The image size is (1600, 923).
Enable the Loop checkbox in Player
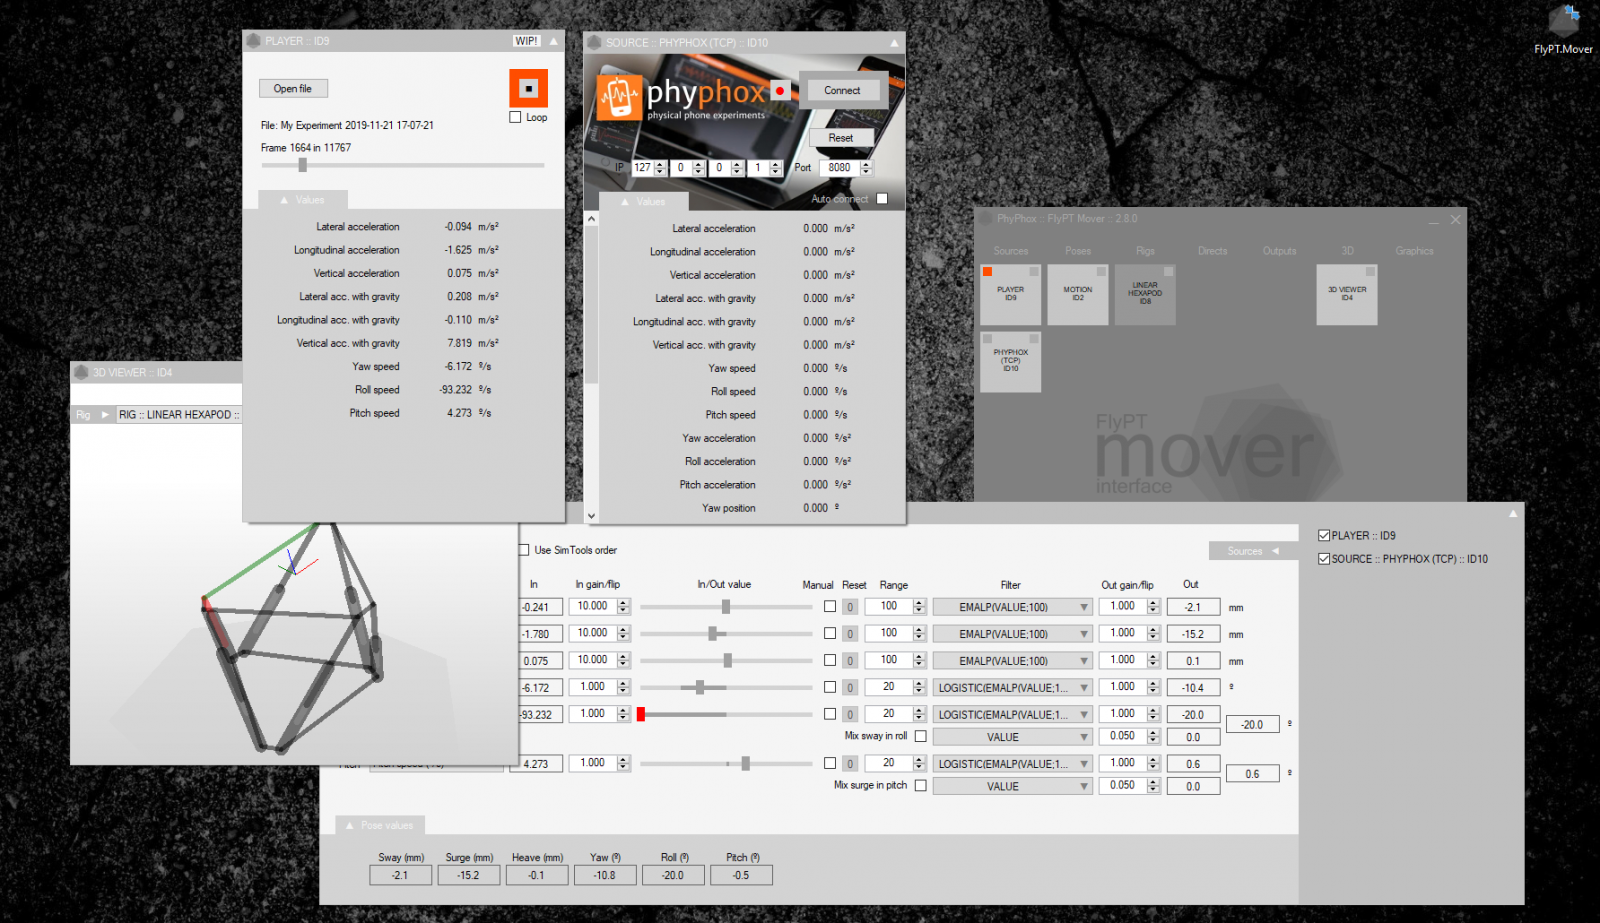[516, 117]
